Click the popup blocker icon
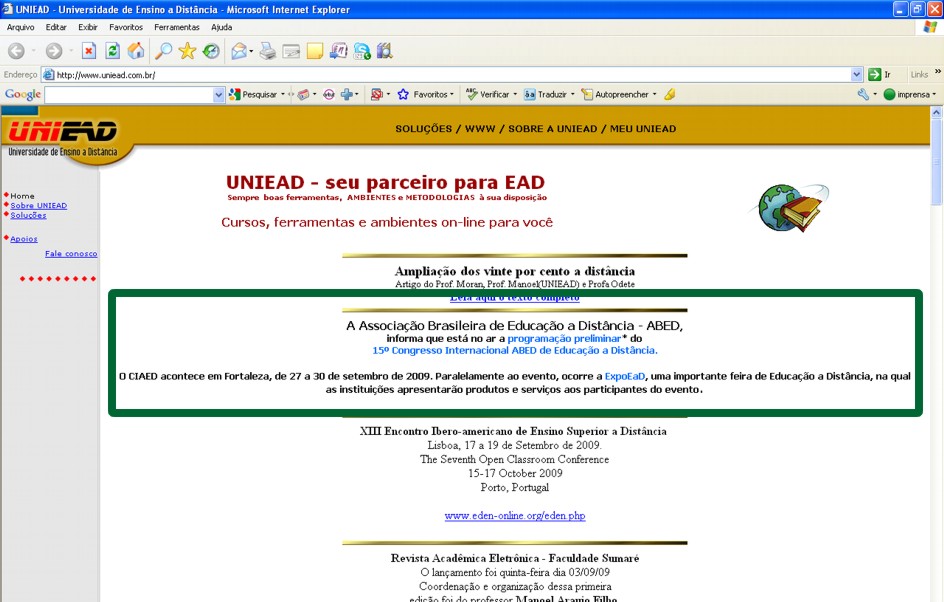 (377, 95)
